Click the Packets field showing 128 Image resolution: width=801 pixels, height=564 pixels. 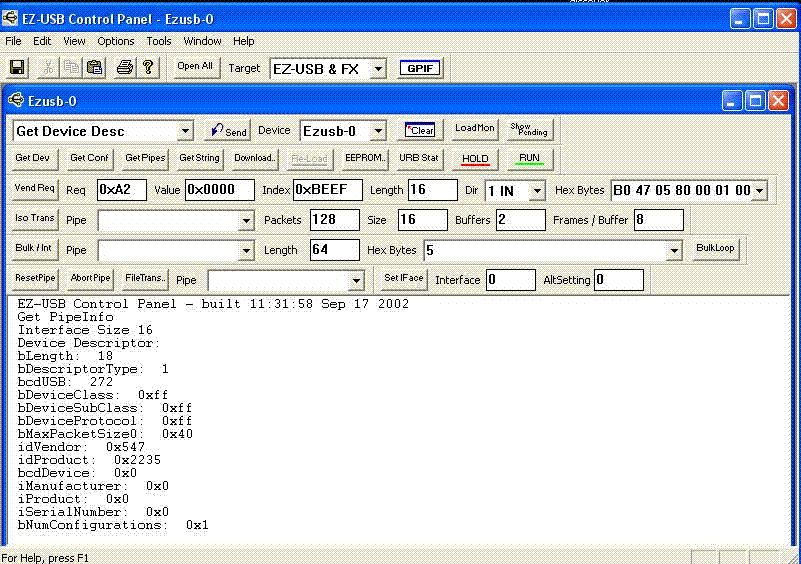pyautogui.click(x=334, y=220)
